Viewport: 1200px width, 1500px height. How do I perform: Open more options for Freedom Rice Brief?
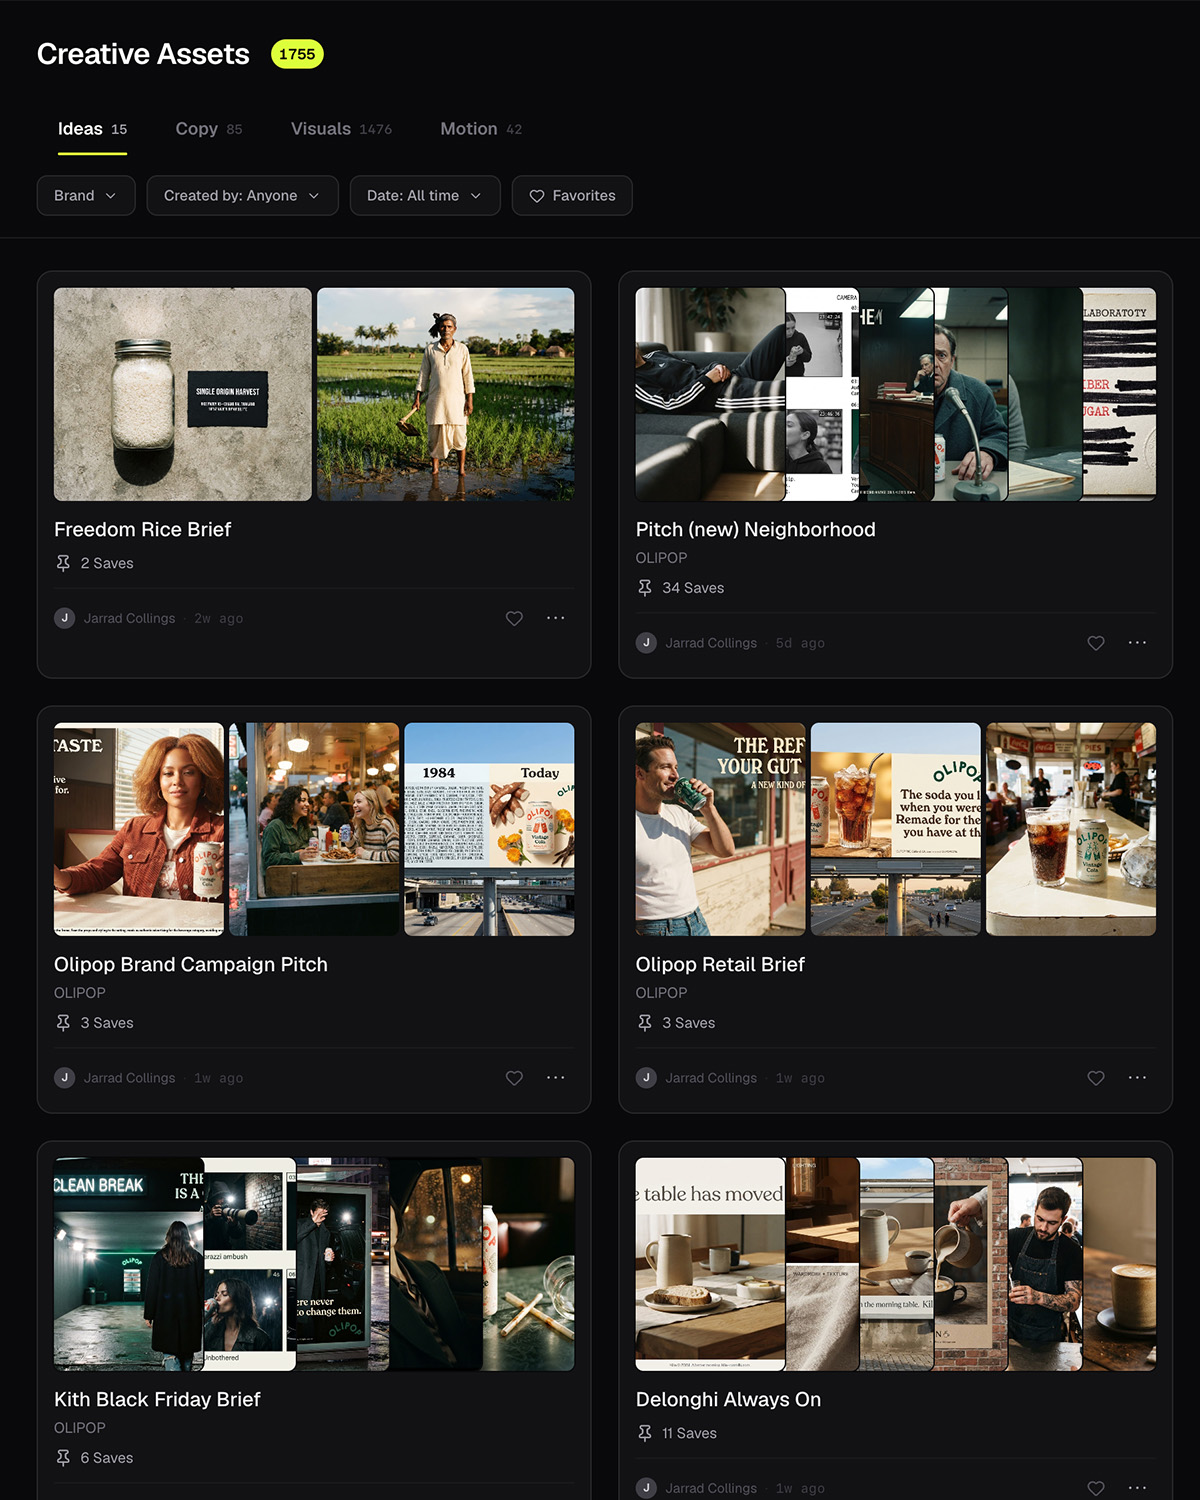556,618
